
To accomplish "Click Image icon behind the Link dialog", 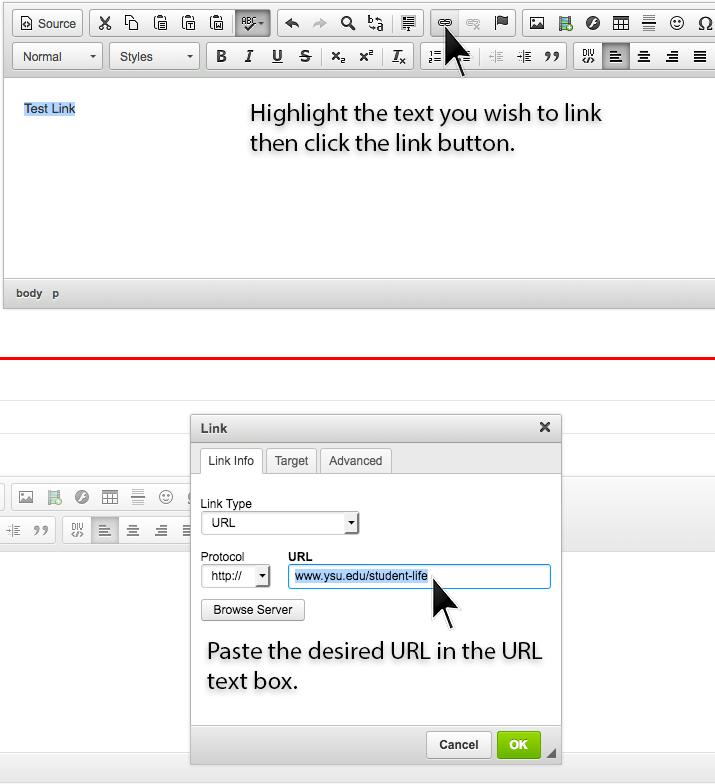I will 26,497.
